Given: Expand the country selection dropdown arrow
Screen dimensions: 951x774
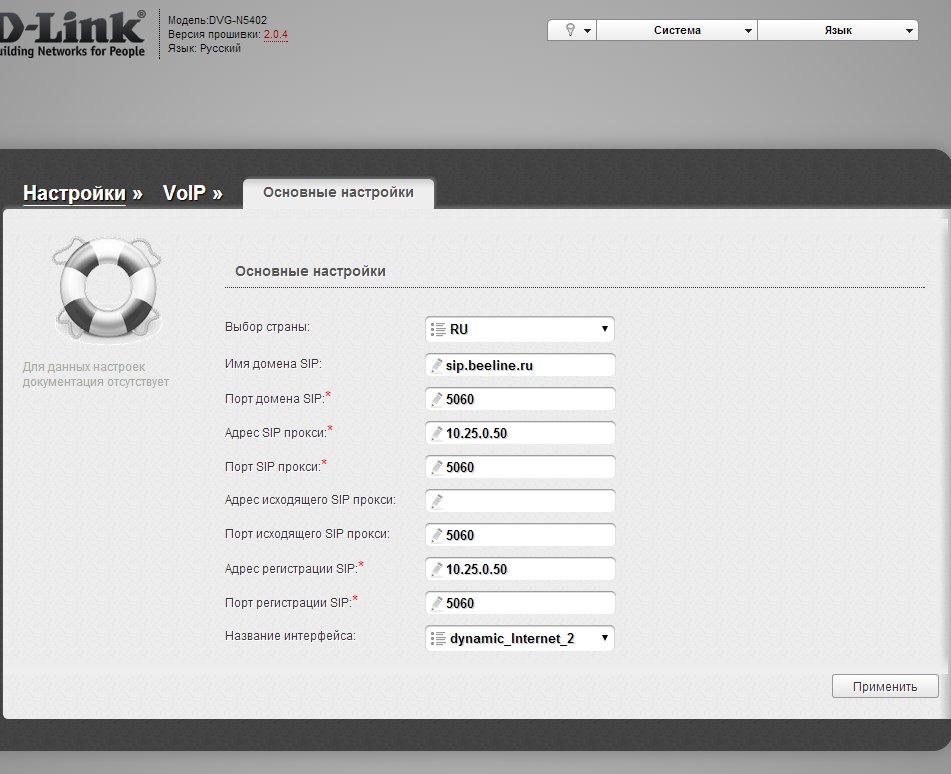Looking at the screenshot, I should [604, 329].
